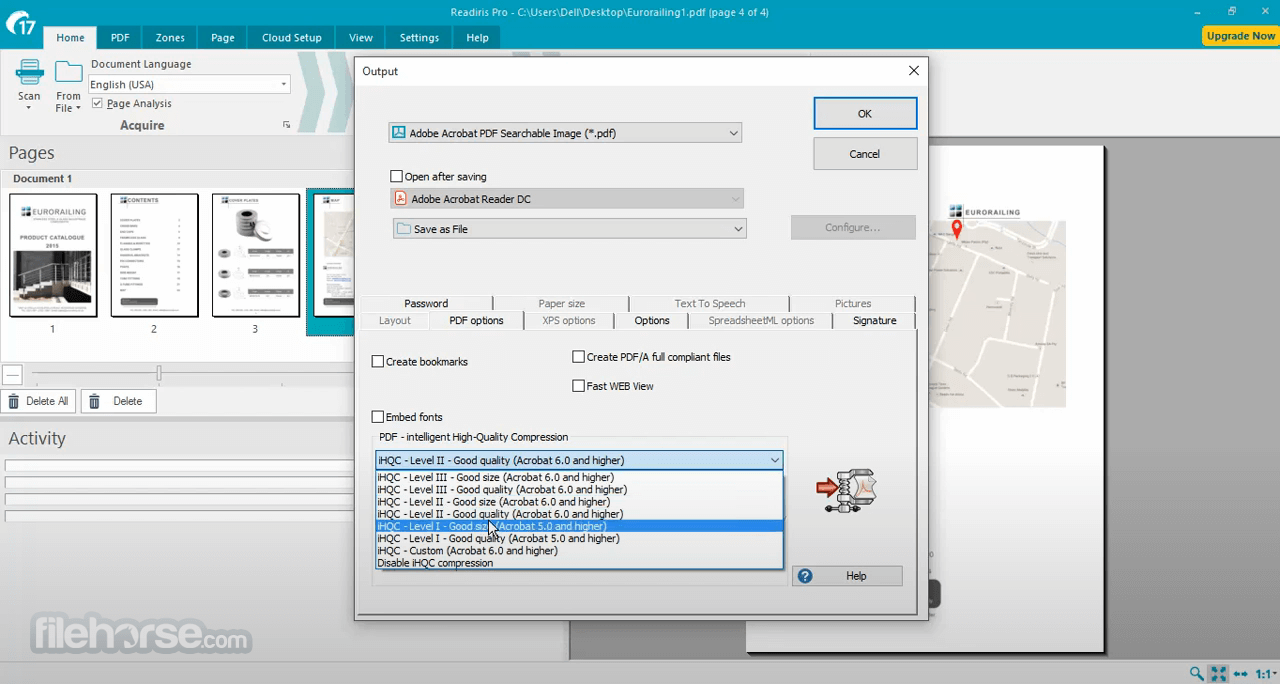This screenshot has height=684, width=1280.
Task: Click the Upgrade Now button
Action: [x=1240, y=35]
